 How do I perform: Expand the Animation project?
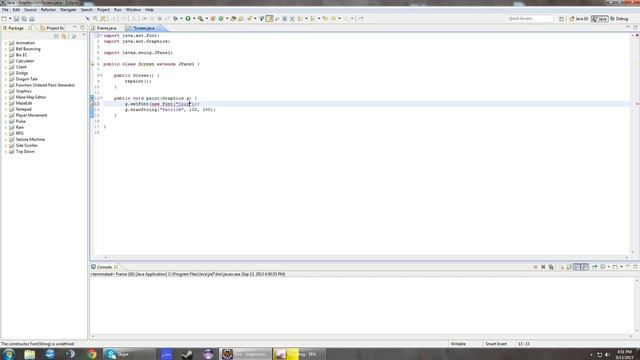6,43
